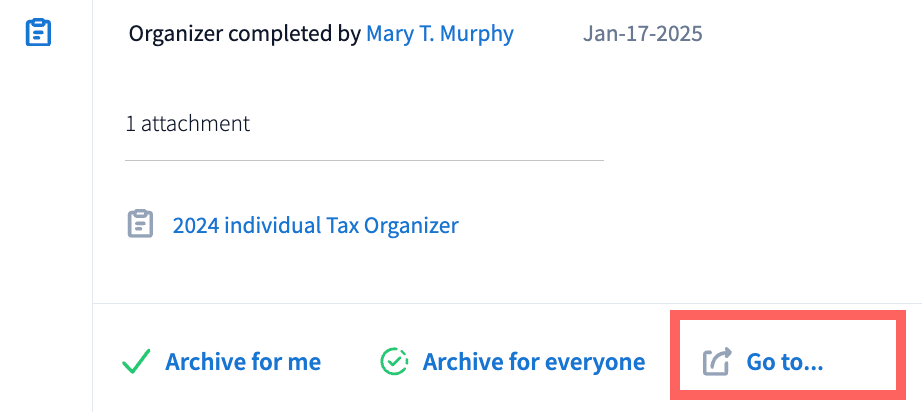
Task: Click the "Organizer completed by" text
Action: point(245,34)
